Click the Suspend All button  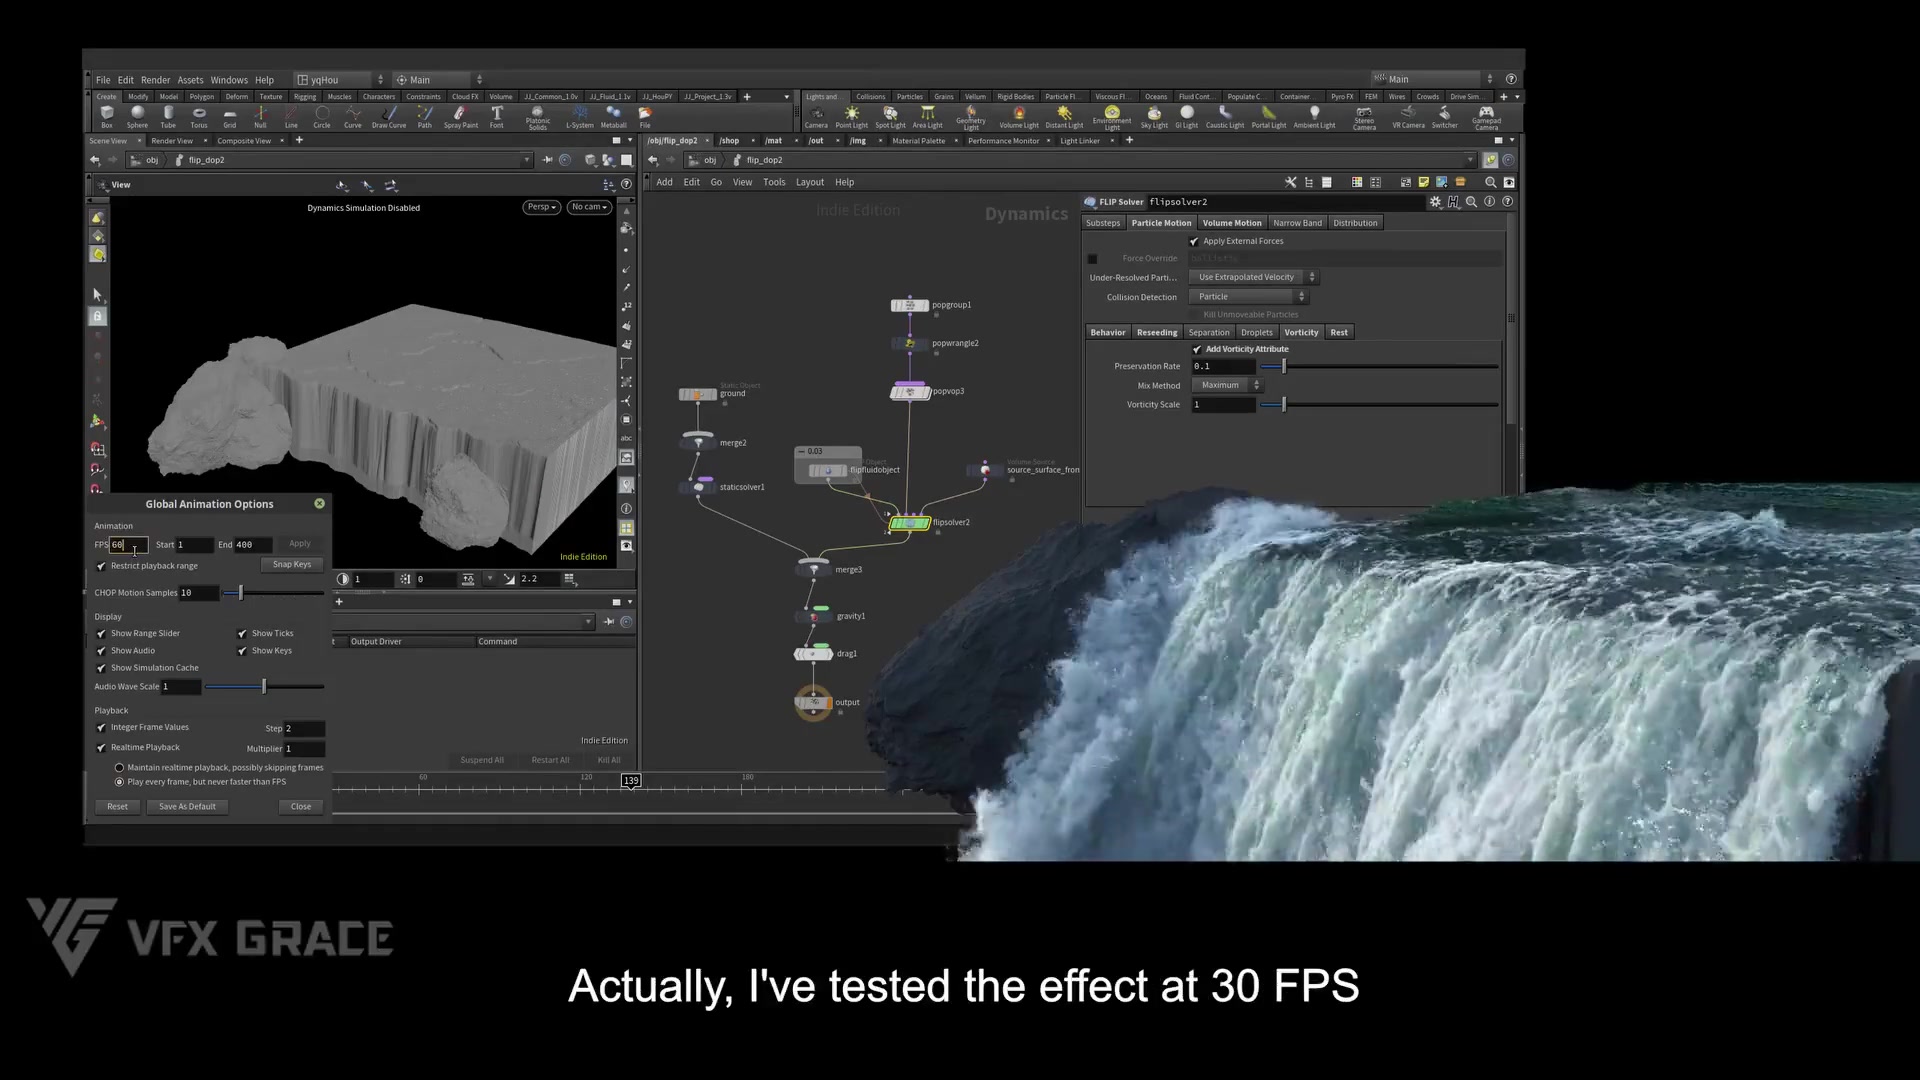pyautogui.click(x=482, y=759)
